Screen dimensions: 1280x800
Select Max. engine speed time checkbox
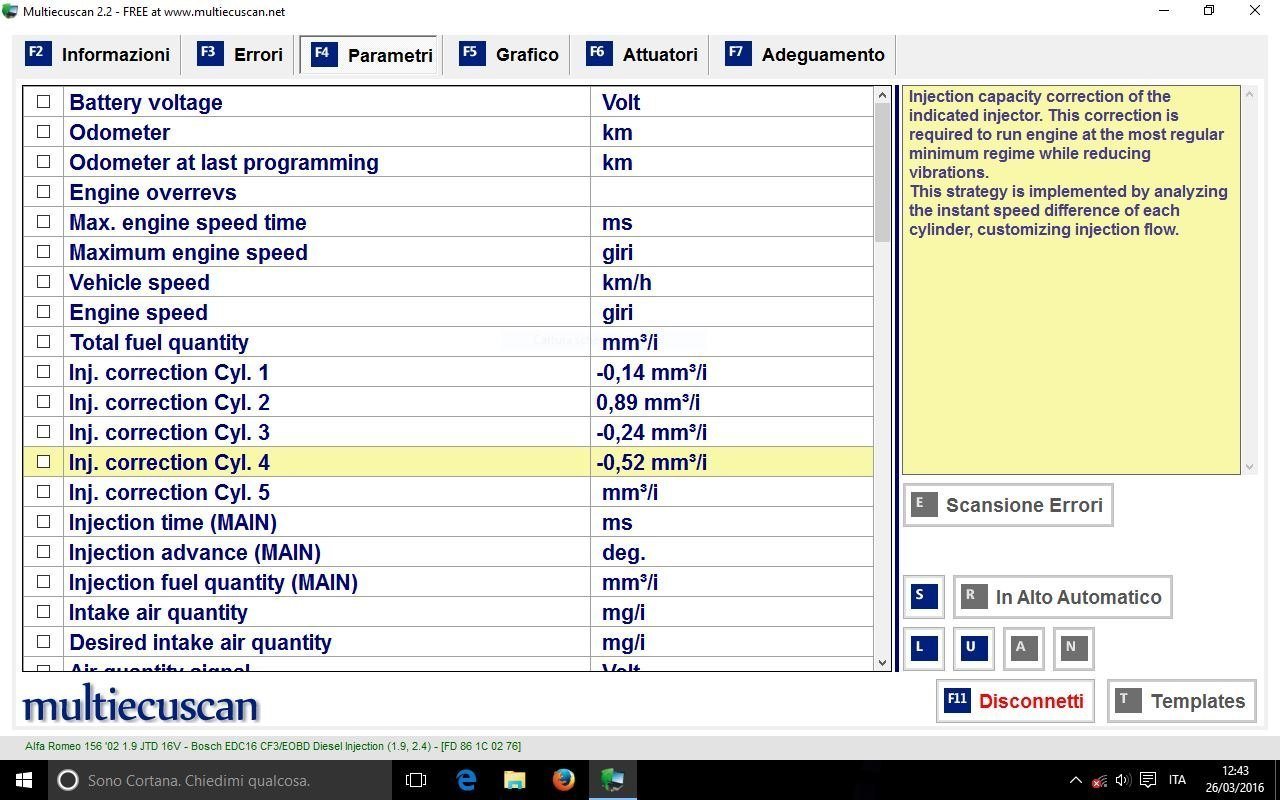click(43, 221)
